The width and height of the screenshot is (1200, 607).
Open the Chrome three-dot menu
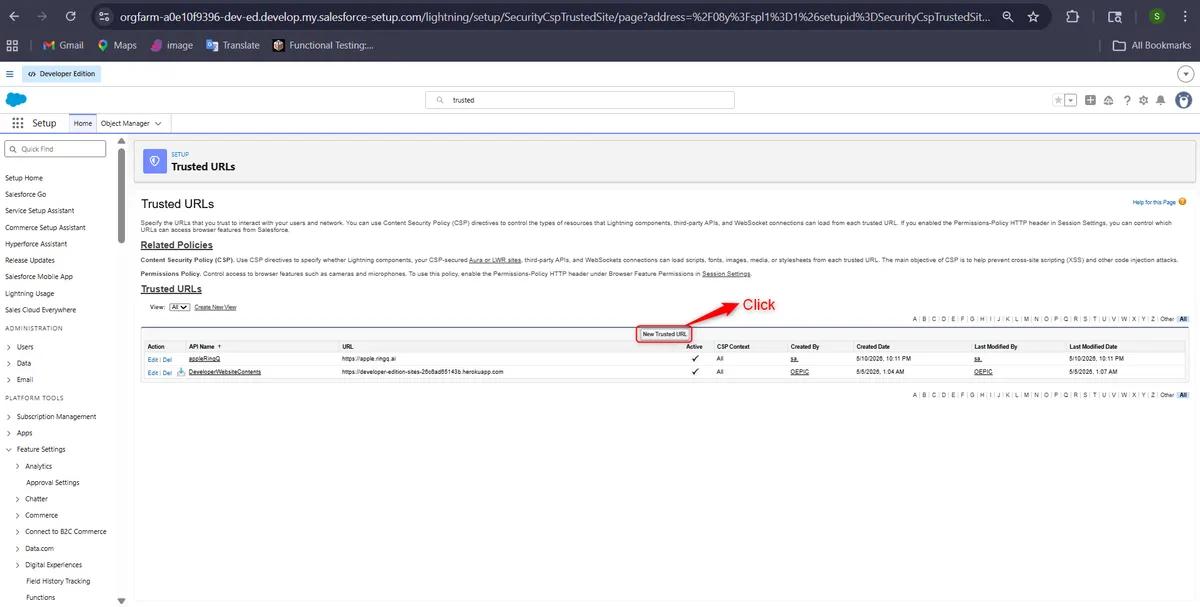(x=1186, y=17)
